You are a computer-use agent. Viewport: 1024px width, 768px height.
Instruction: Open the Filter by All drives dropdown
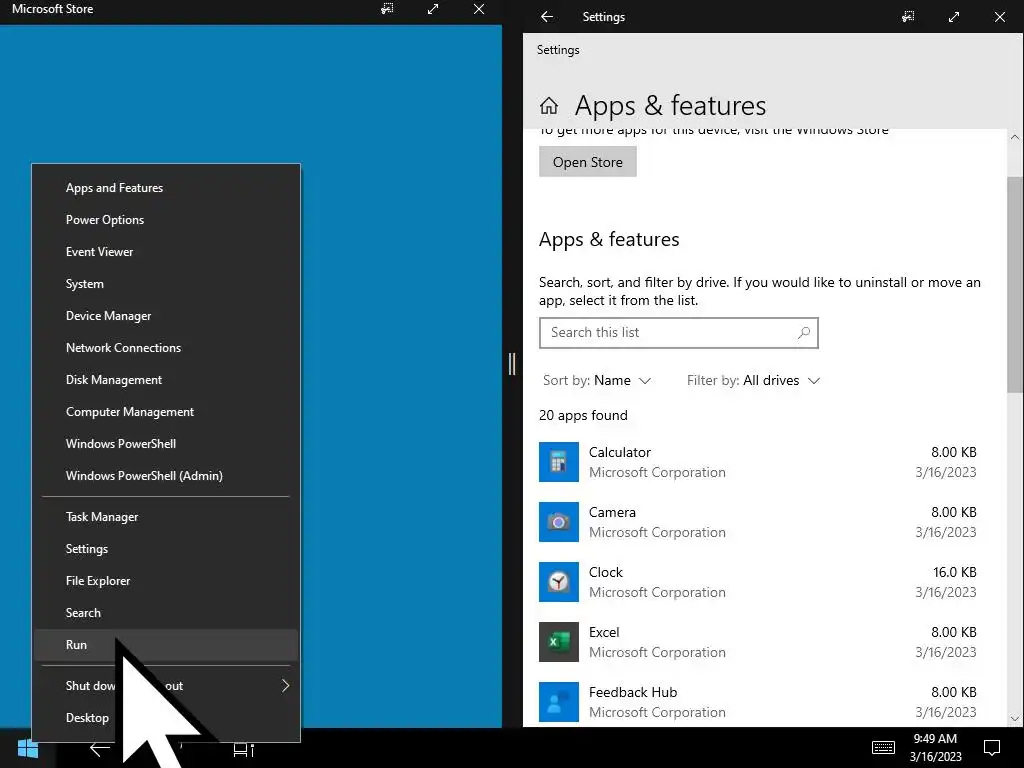(753, 381)
